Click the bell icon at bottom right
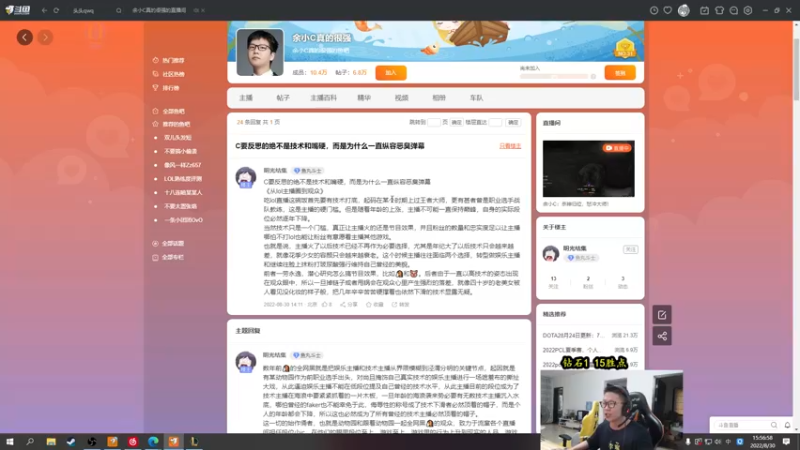The height and width of the screenshot is (450, 800). pyautogui.click(x=787, y=425)
